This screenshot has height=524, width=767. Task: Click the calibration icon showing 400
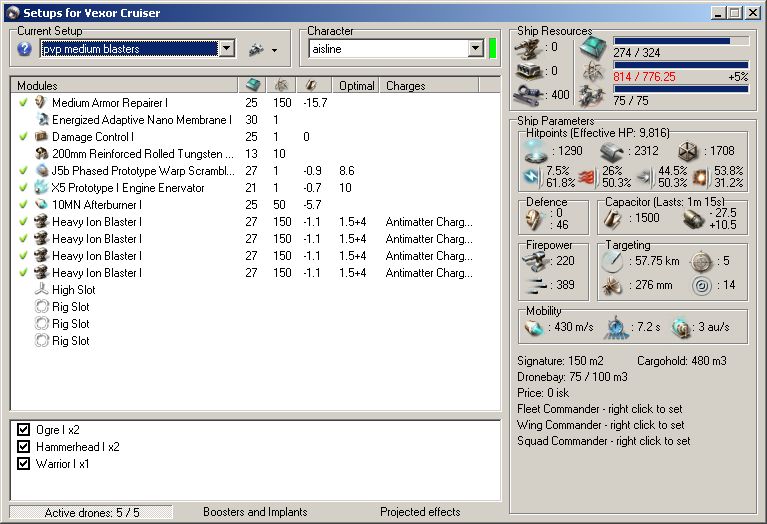click(x=528, y=94)
